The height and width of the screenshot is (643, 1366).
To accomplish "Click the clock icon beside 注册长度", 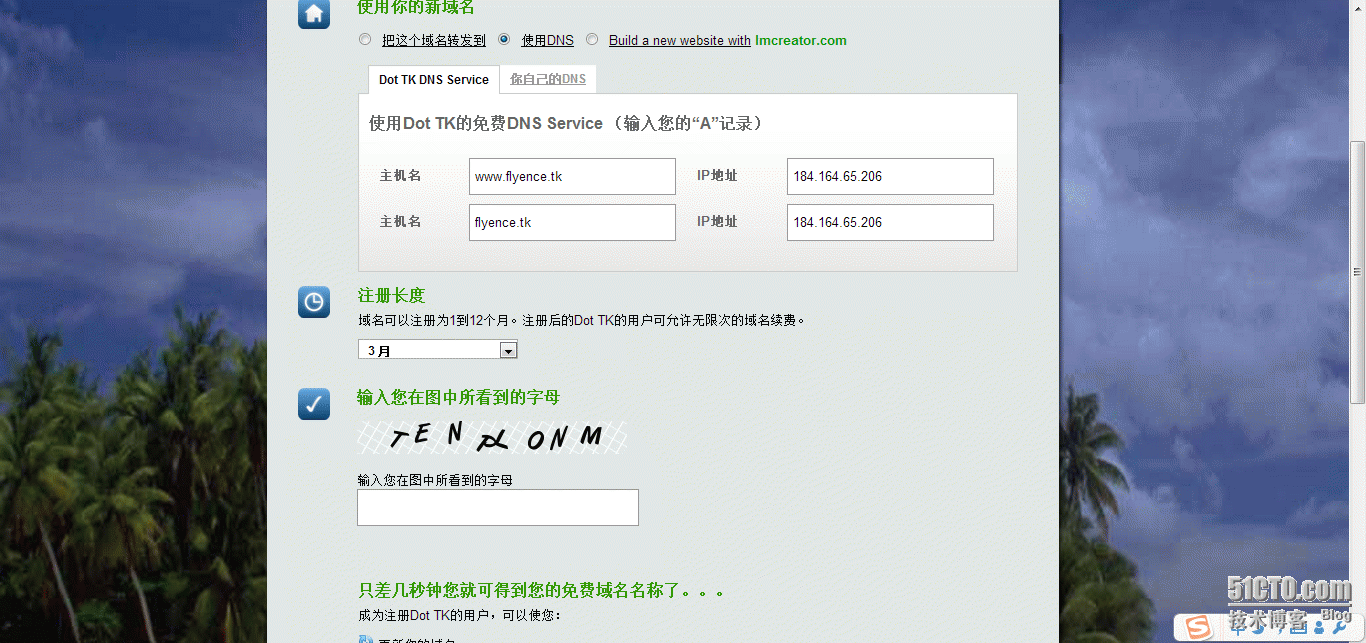I will [314, 302].
